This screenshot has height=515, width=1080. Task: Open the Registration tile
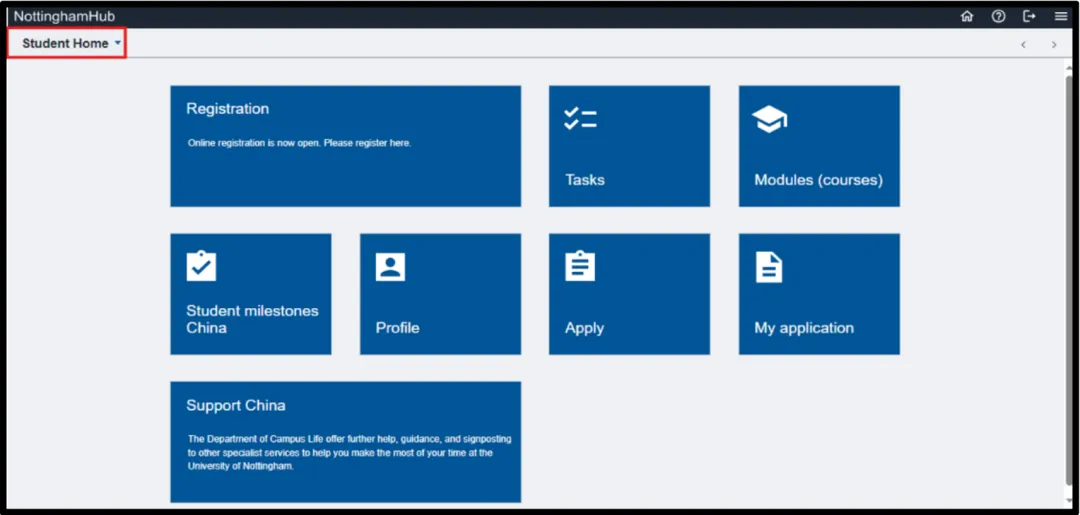pos(346,146)
